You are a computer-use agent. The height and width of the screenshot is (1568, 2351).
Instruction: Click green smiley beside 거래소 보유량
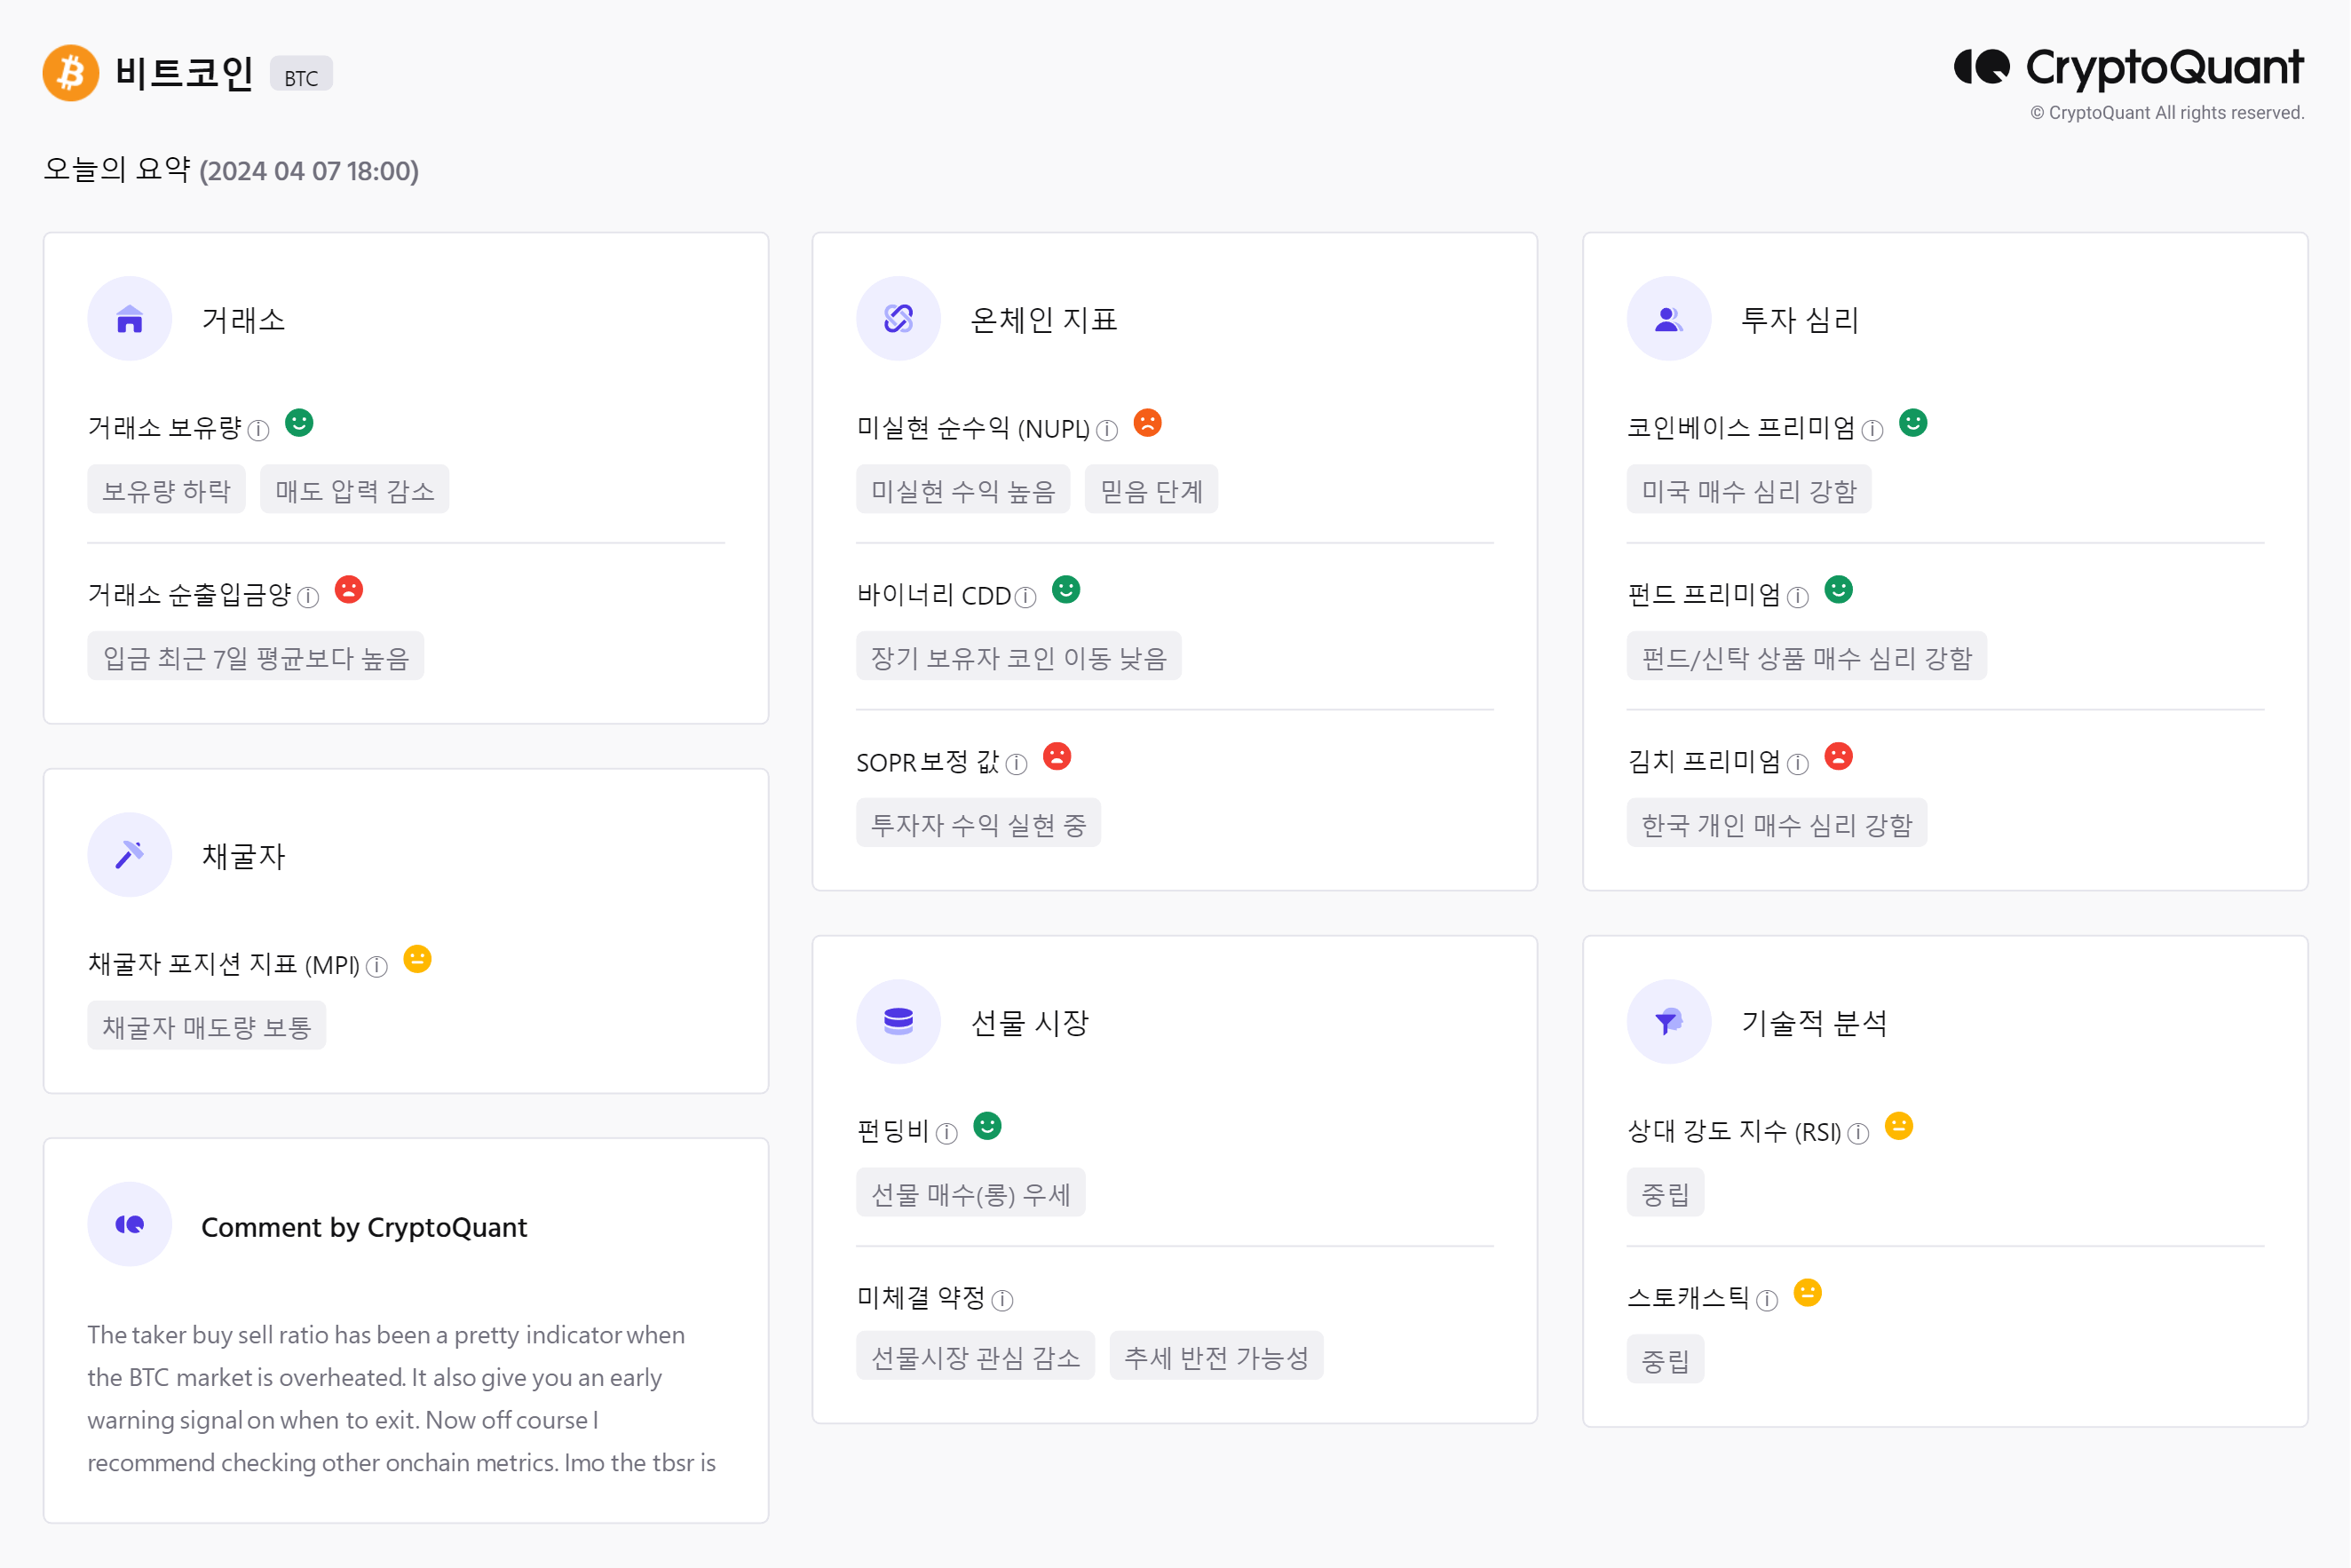click(x=299, y=423)
